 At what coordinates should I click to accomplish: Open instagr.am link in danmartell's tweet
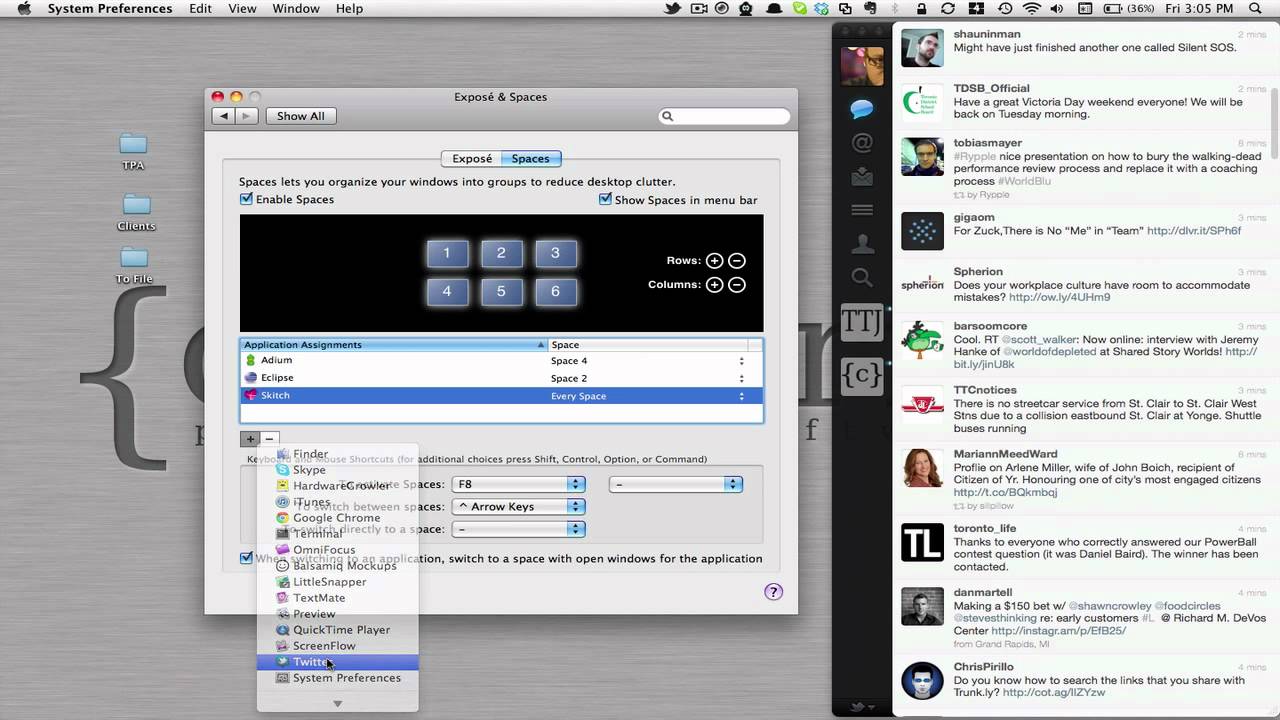coord(1059,631)
